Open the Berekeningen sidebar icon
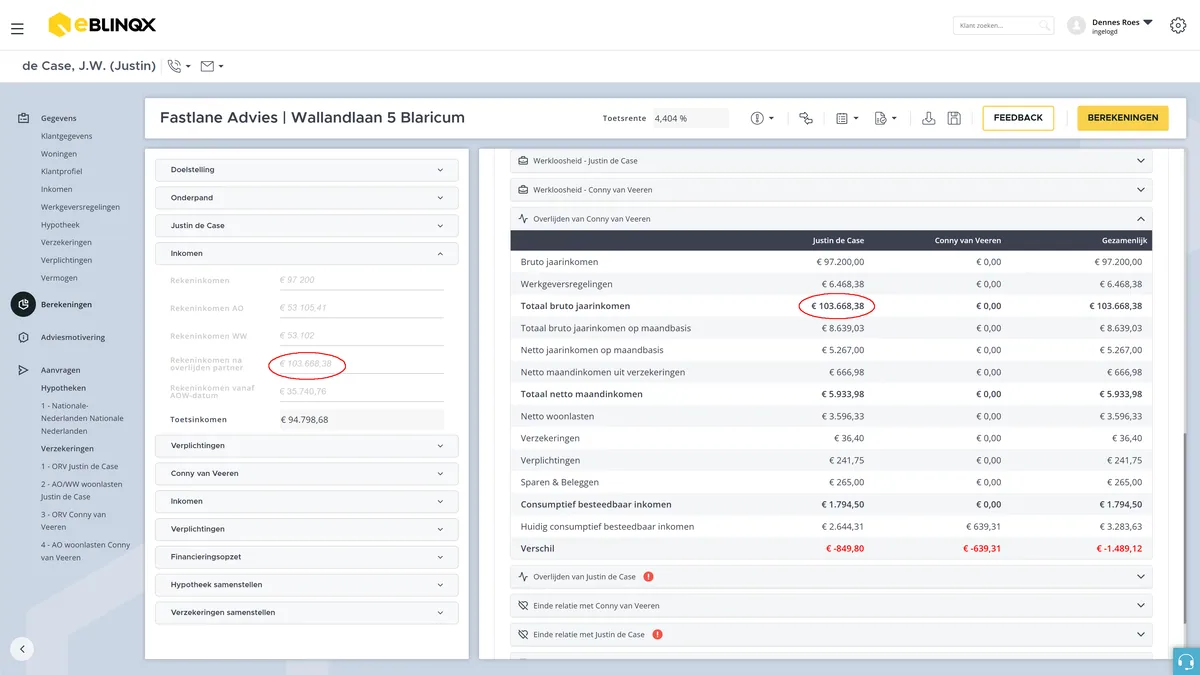The width and height of the screenshot is (1200, 675). (23, 304)
